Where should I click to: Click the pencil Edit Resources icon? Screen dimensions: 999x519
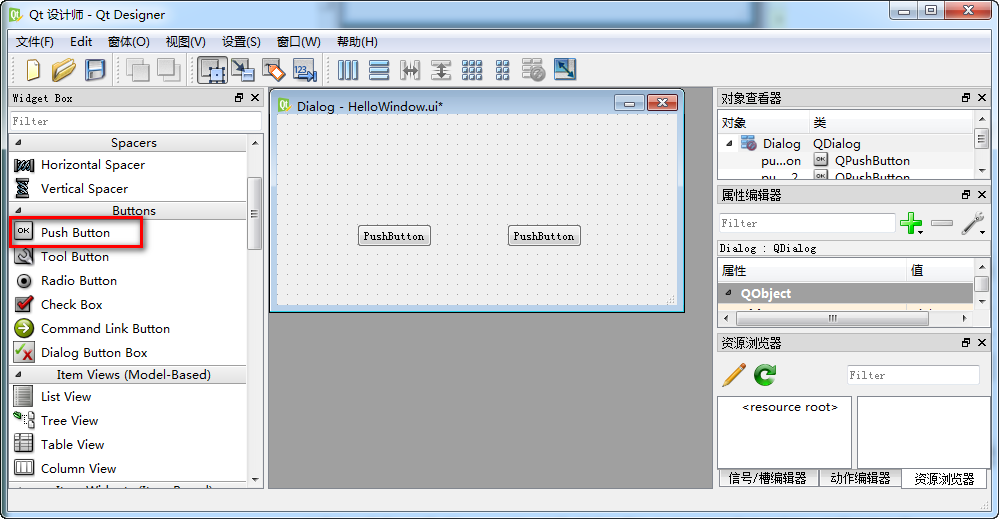click(734, 375)
